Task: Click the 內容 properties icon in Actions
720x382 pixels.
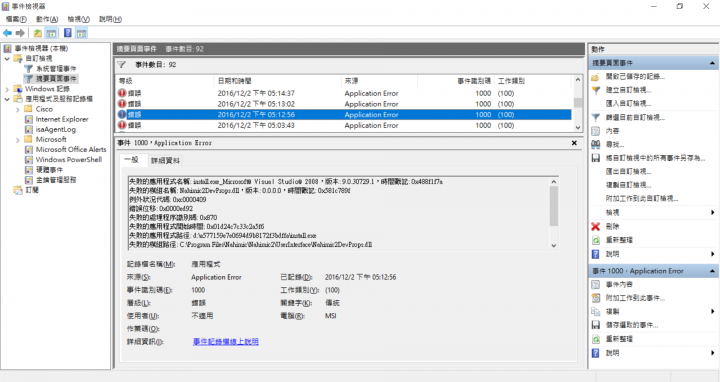Action: (596, 131)
